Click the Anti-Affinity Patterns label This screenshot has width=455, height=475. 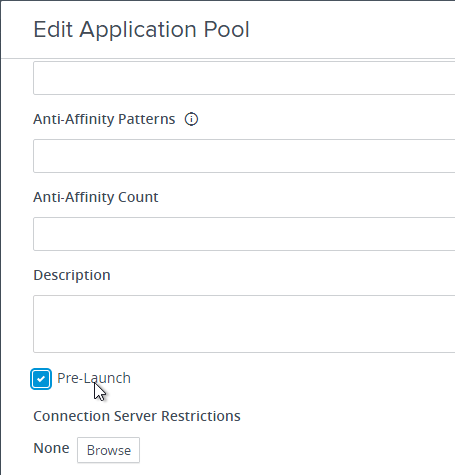pyautogui.click(x=104, y=119)
